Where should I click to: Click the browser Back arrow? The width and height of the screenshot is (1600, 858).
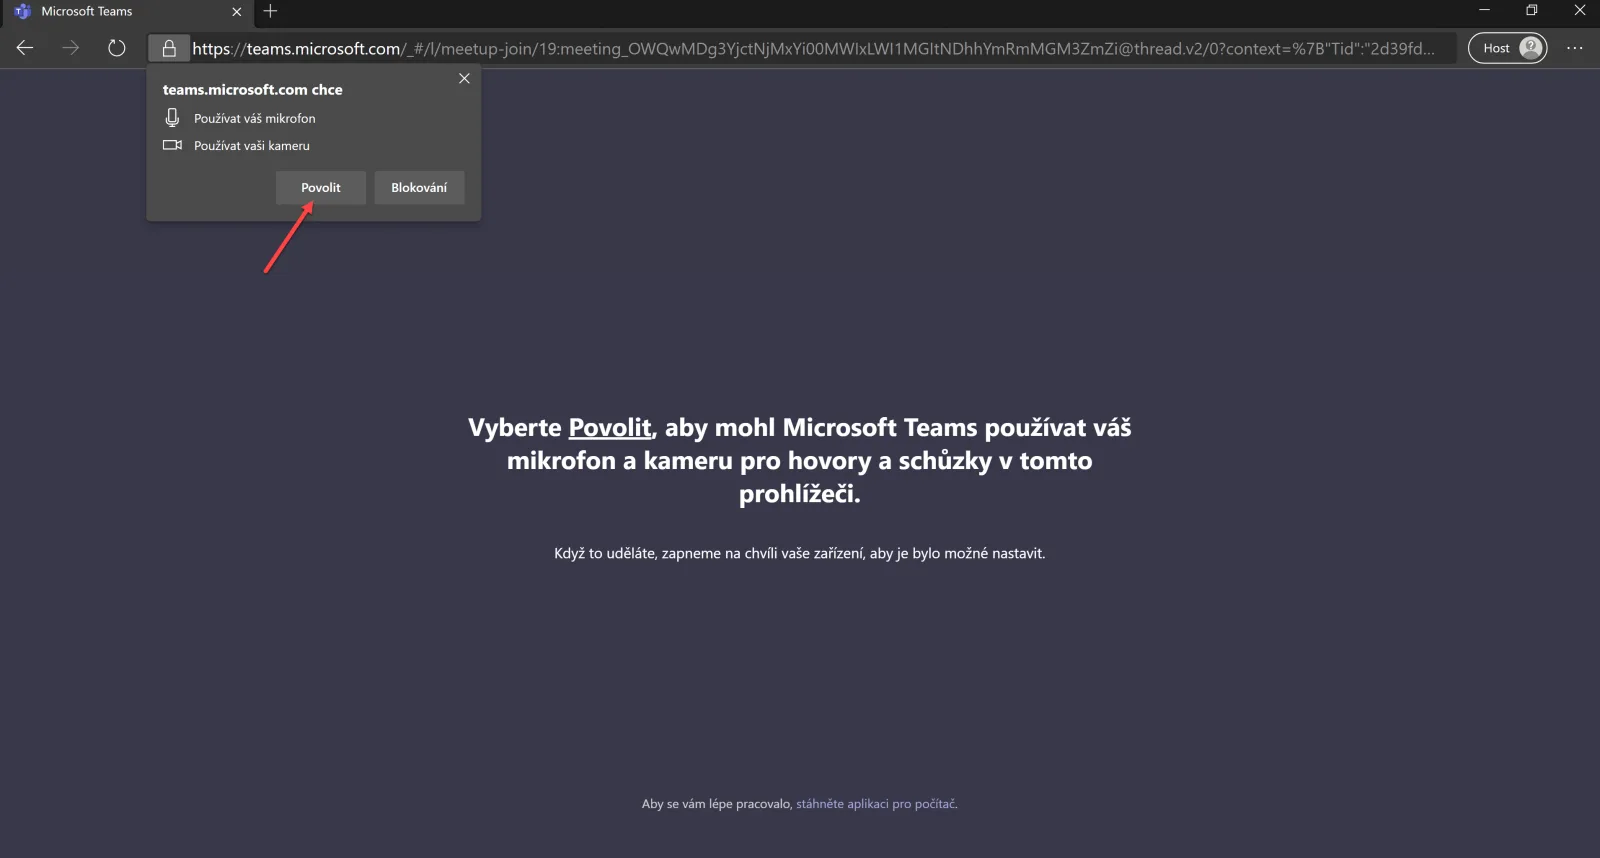pyautogui.click(x=25, y=48)
